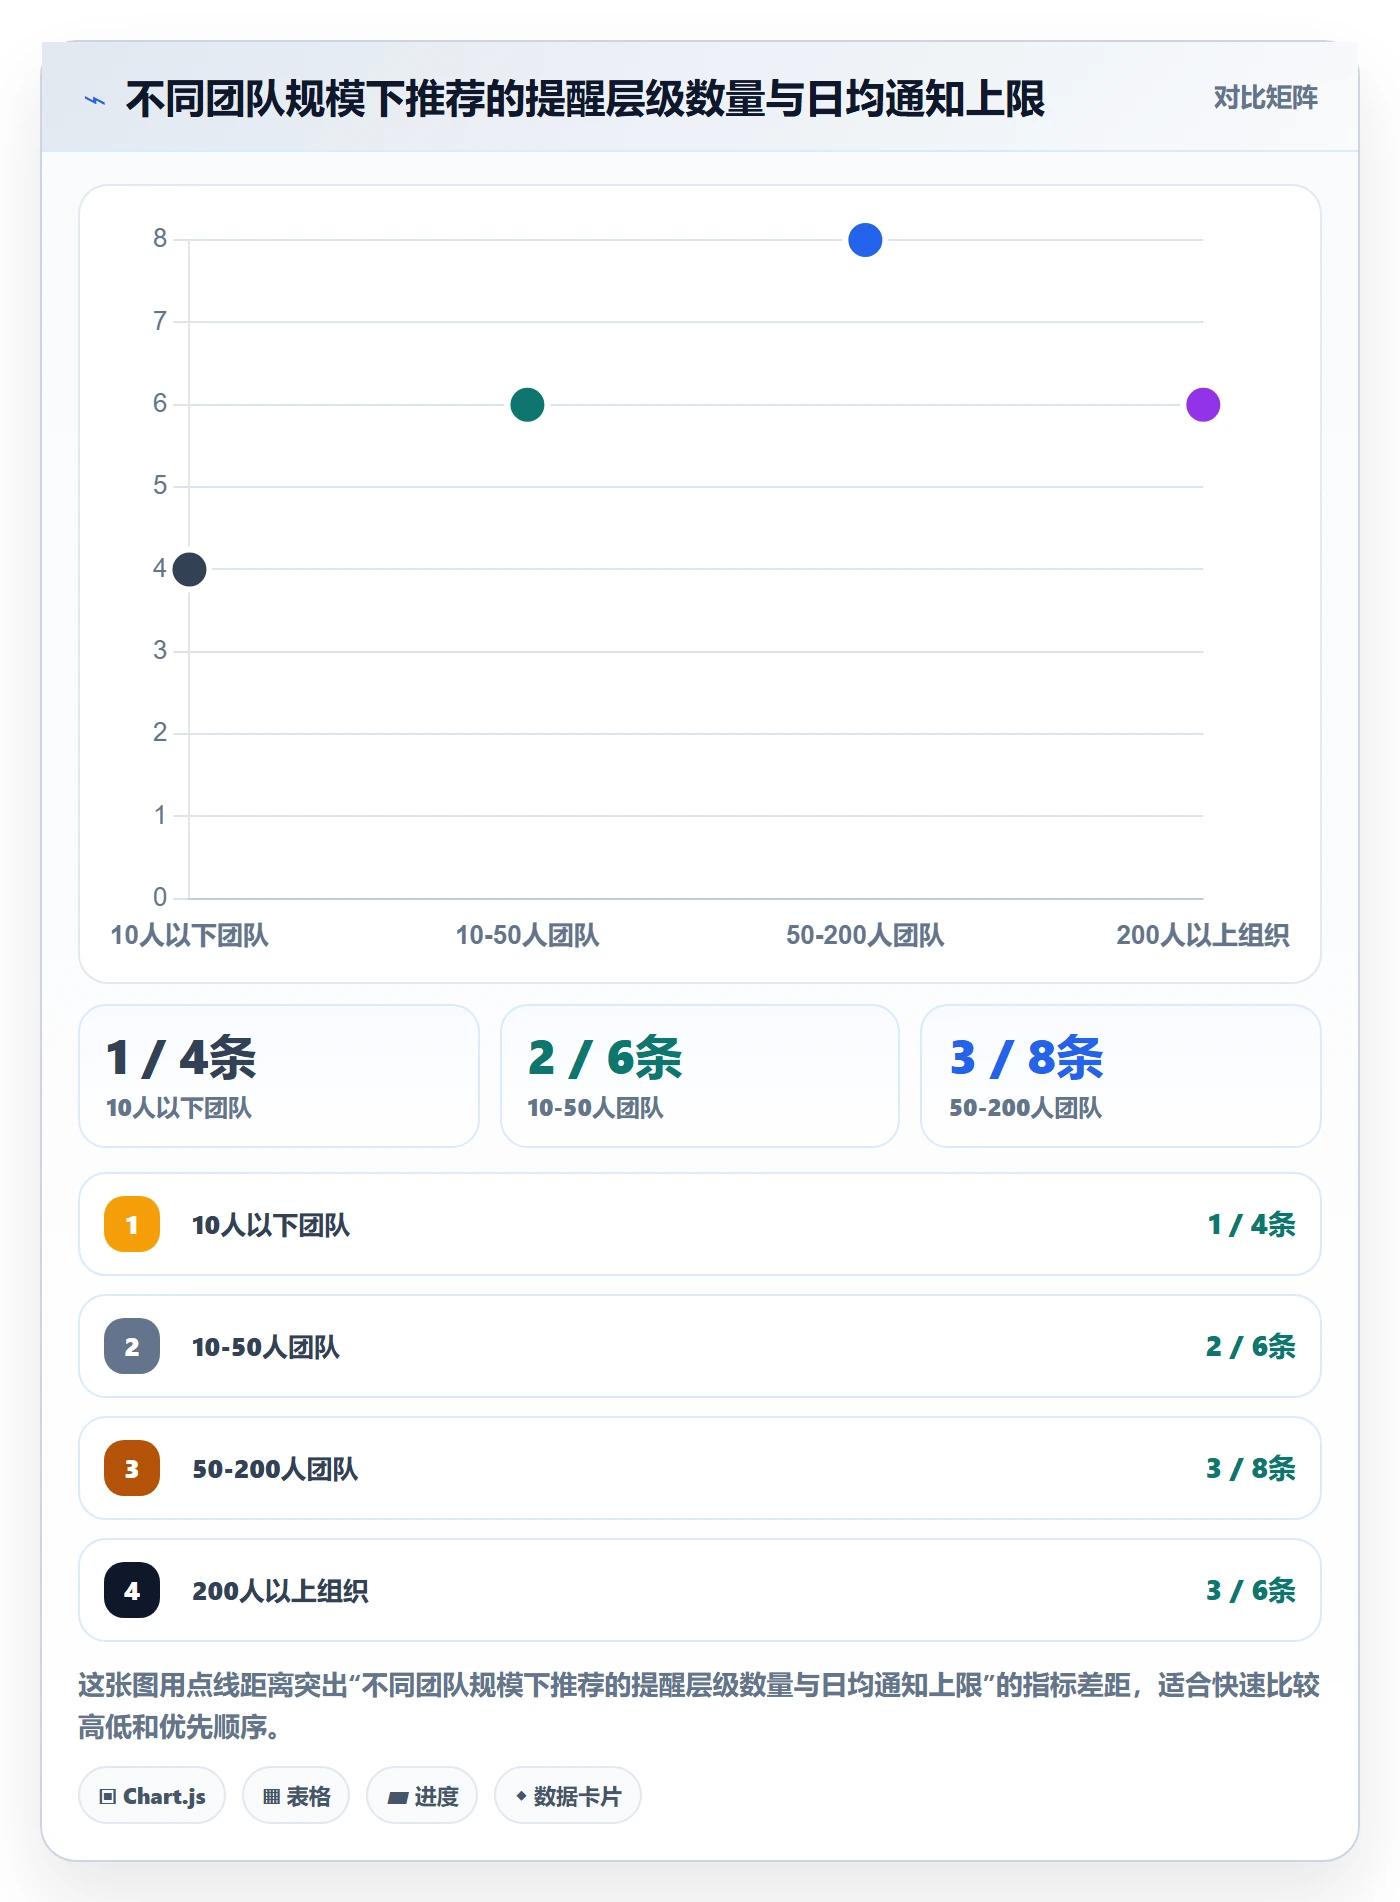Click the diamond icon in the 数据卡片 tag
Viewport: 1400px width, 1902px height.
point(521,1796)
